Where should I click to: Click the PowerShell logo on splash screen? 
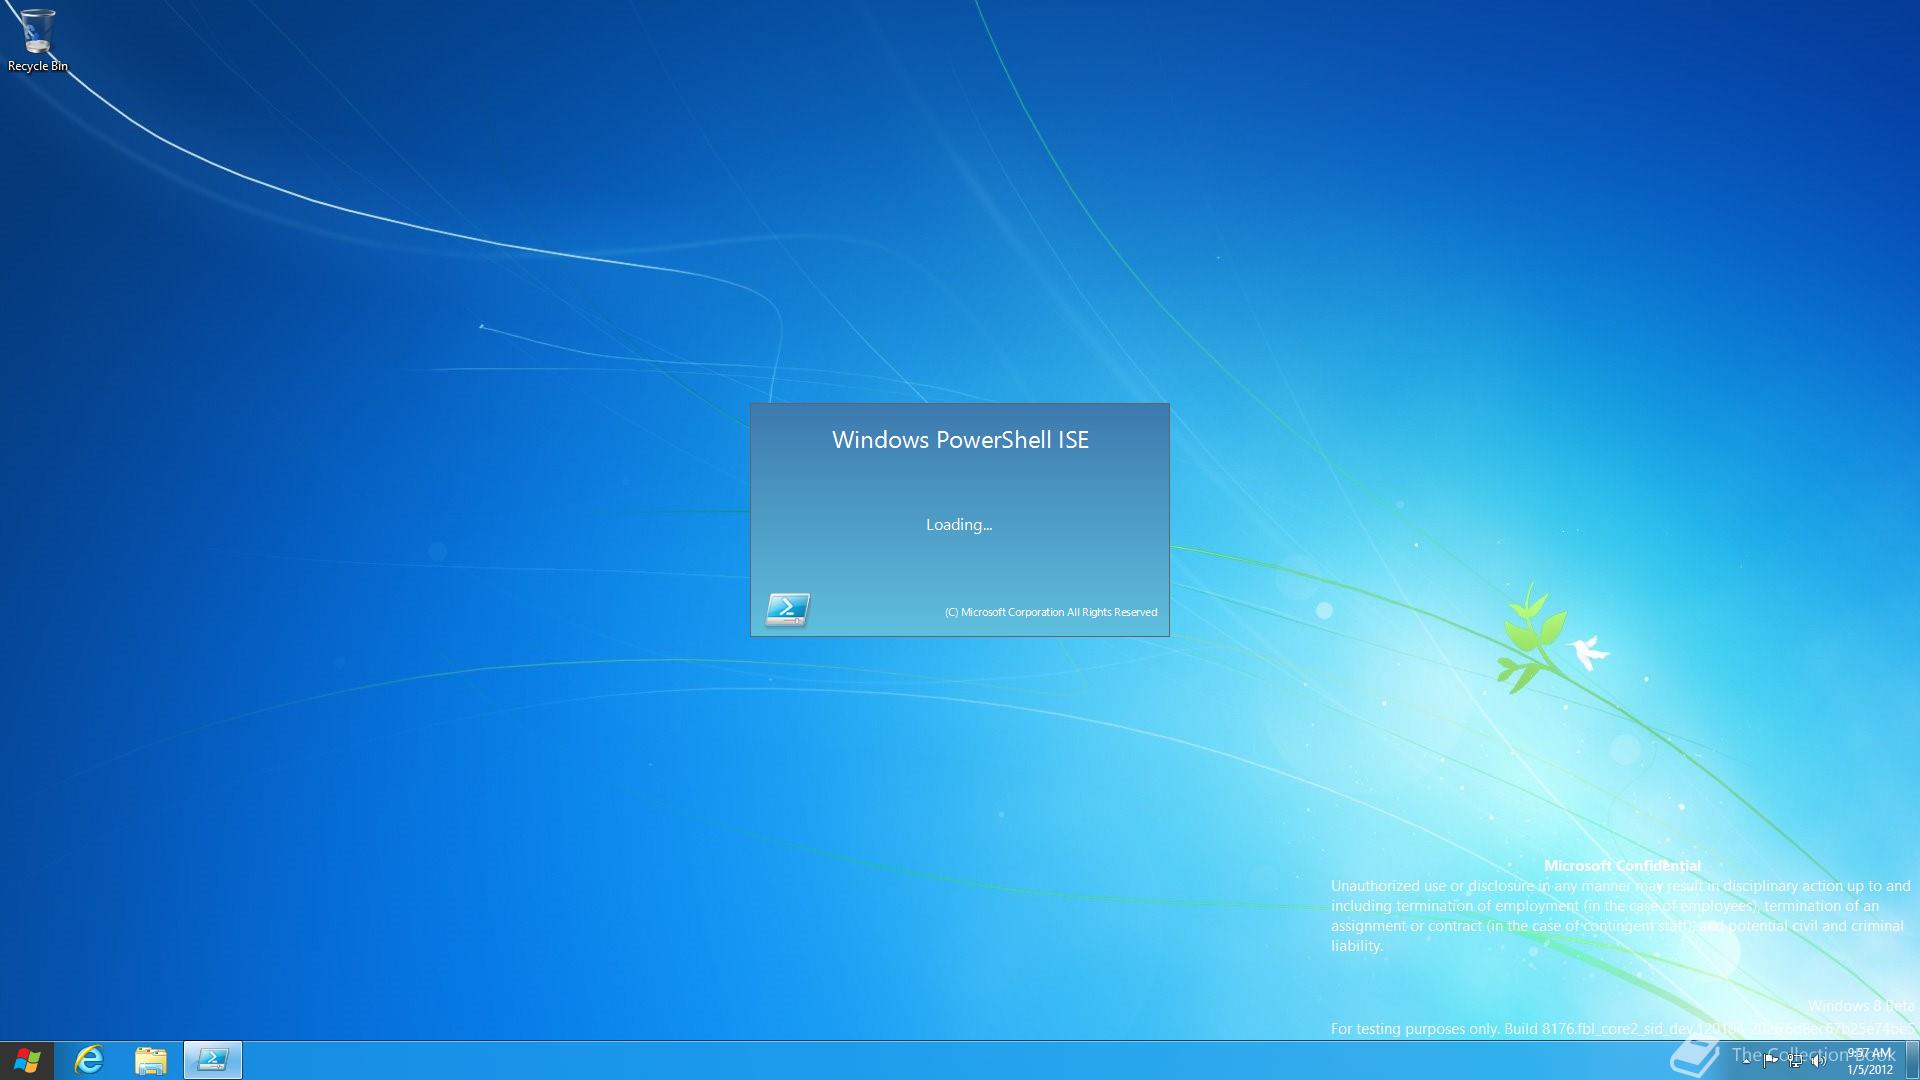click(x=788, y=609)
